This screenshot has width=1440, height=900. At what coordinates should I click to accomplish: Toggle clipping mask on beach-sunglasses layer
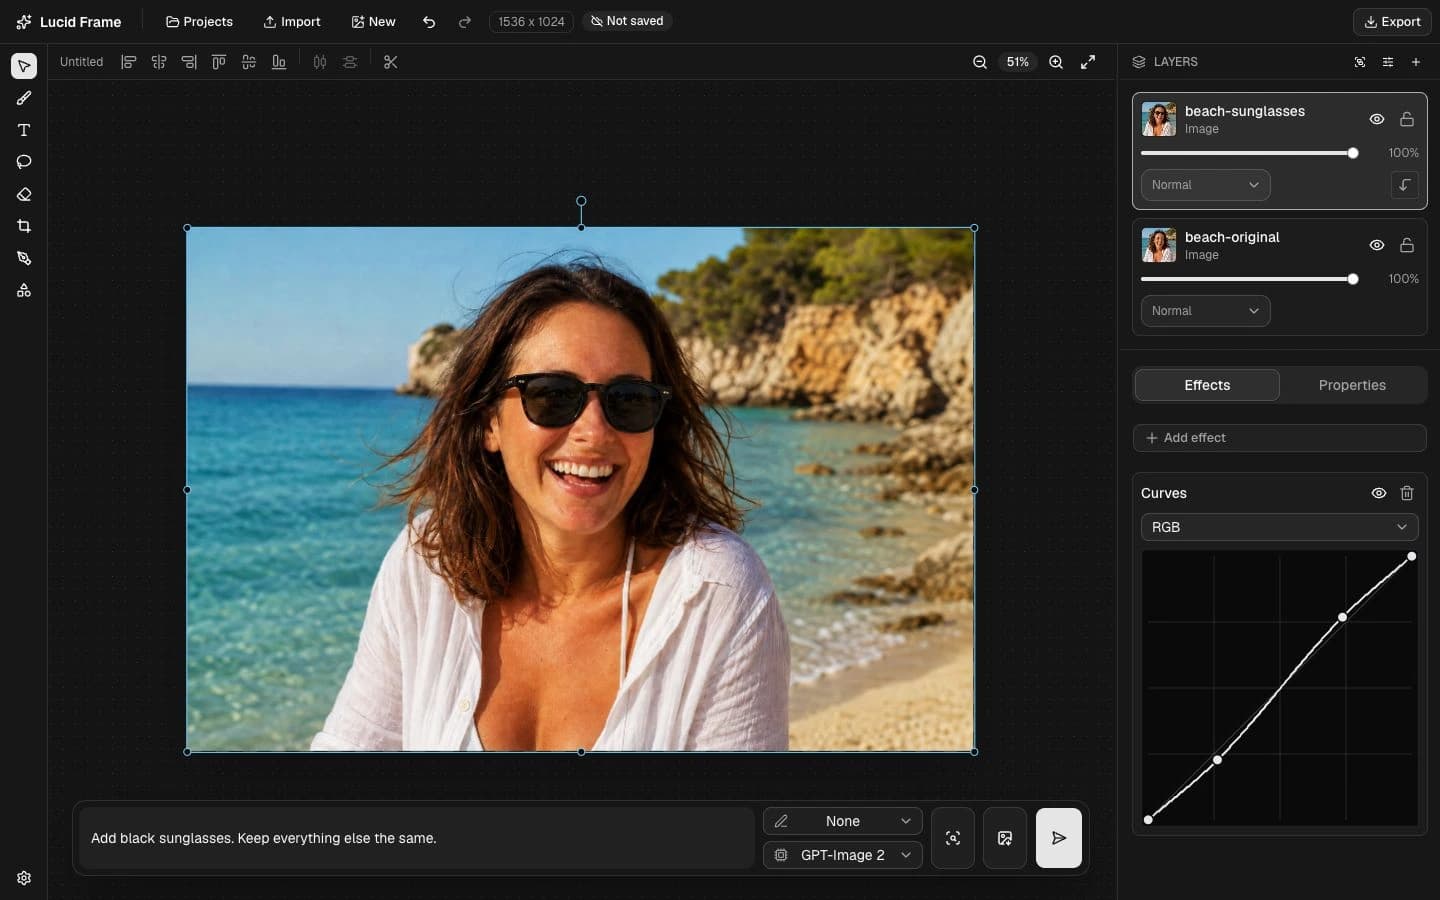[x=1405, y=185]
